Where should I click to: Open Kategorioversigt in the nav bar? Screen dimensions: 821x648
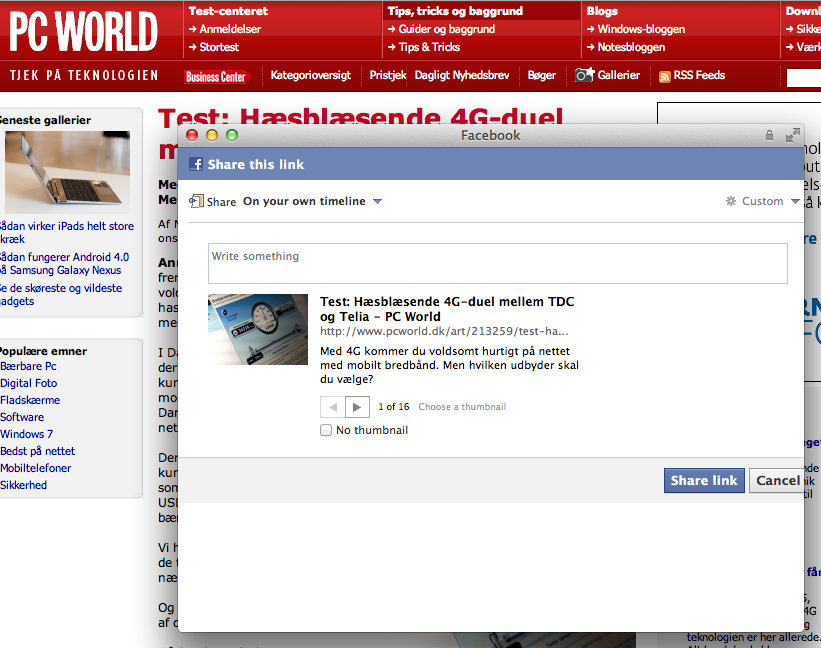(x=310, y=75)
